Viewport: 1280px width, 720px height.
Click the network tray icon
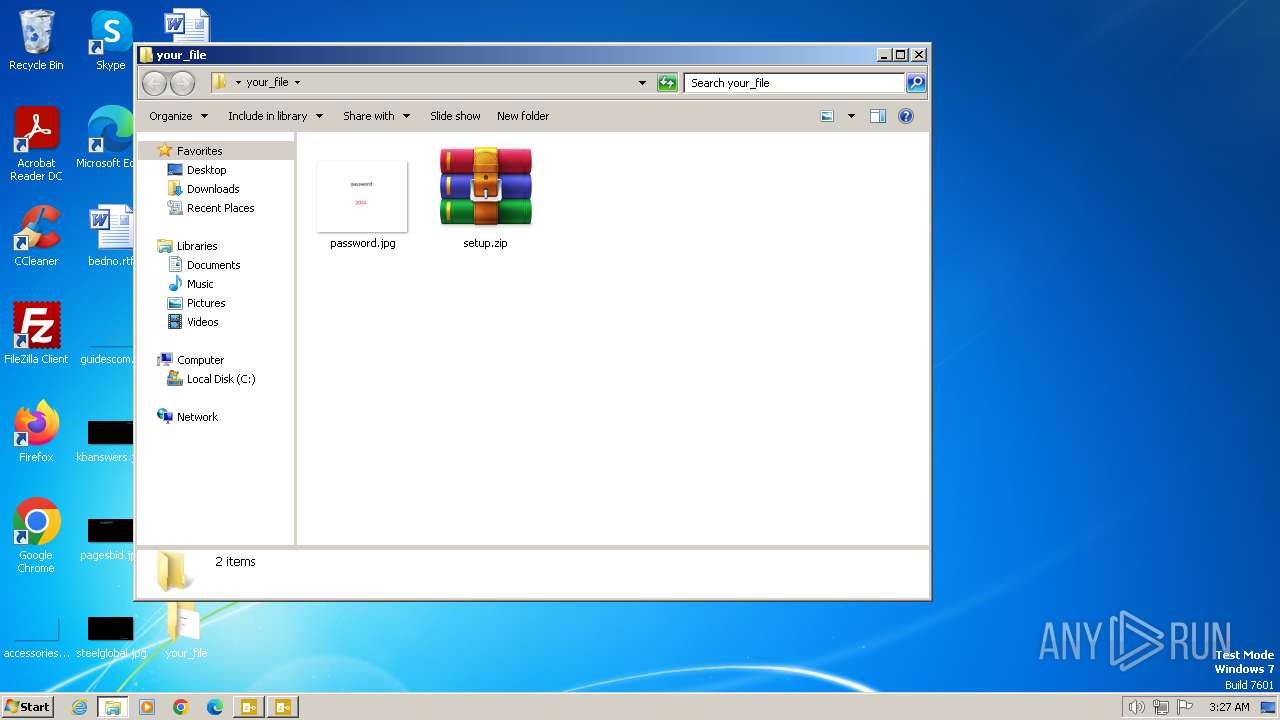[x=1160, y=707]
